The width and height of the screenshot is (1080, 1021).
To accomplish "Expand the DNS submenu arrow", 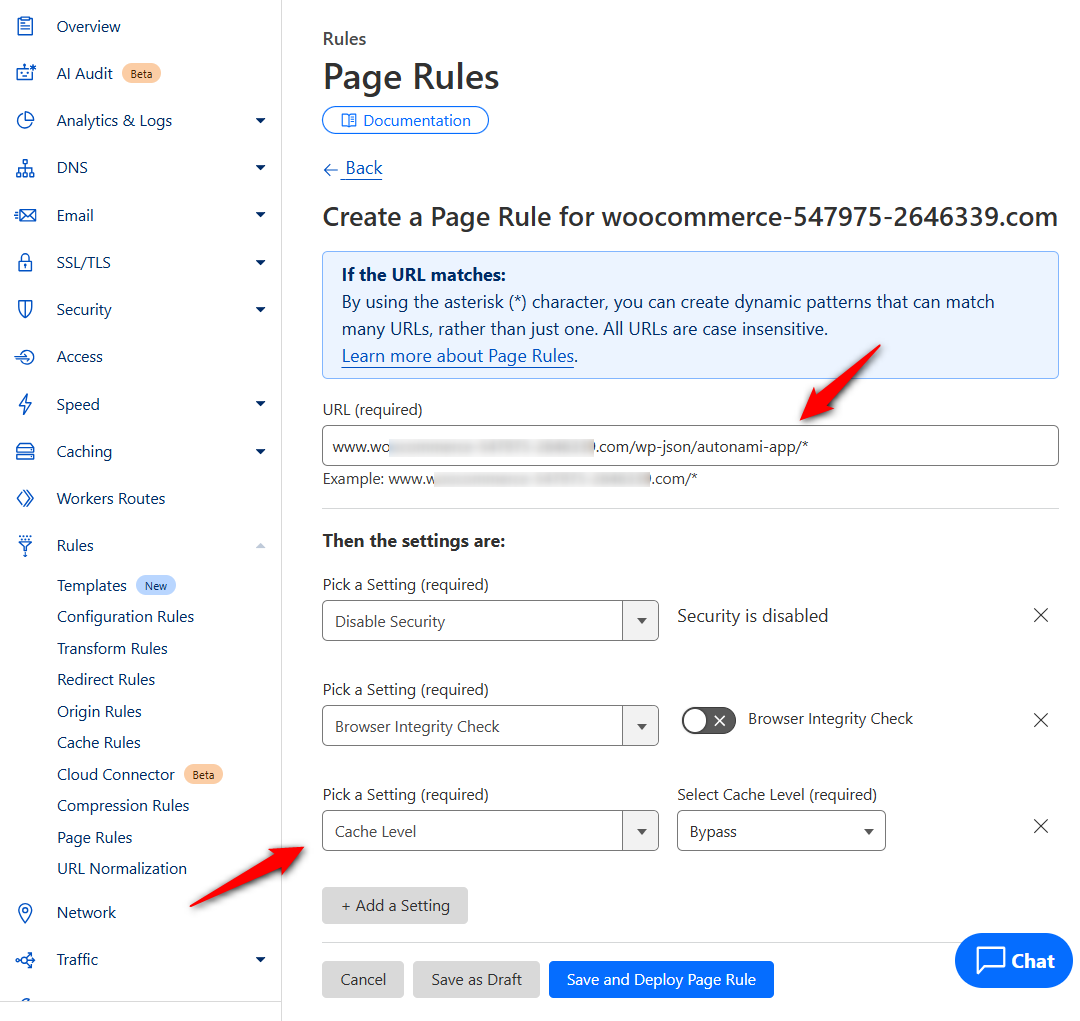I will (260, 167).
